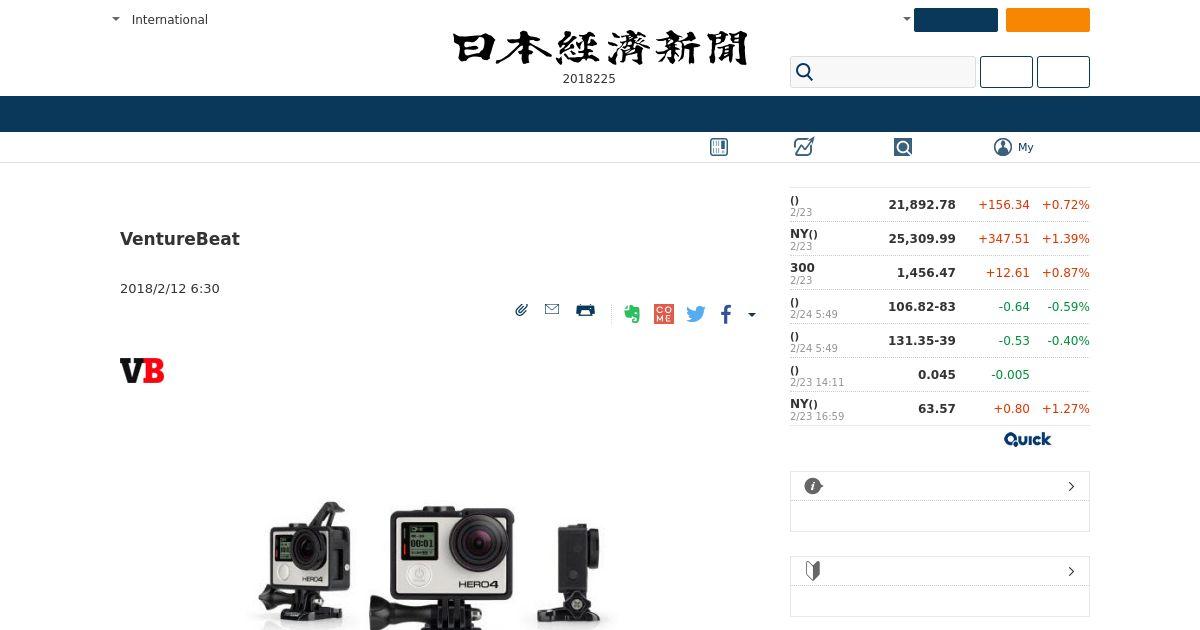This screenshot has width=1200, height=630.
Task: Click the printer icon to print article
Action: tap(586, 310)
